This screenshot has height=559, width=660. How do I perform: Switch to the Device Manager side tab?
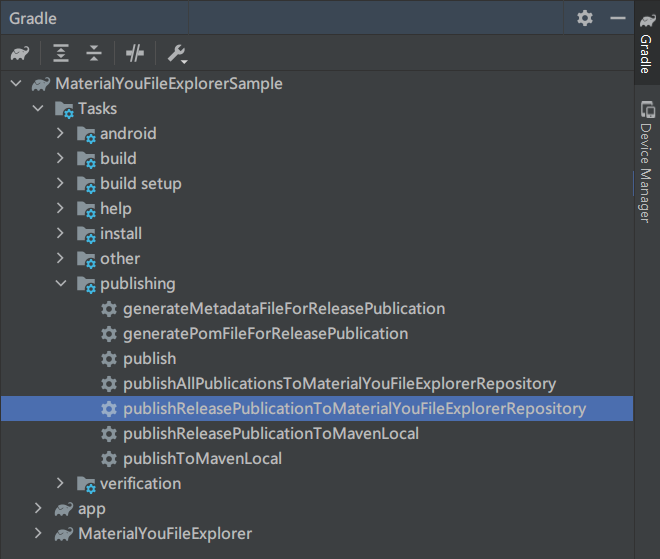647,162
